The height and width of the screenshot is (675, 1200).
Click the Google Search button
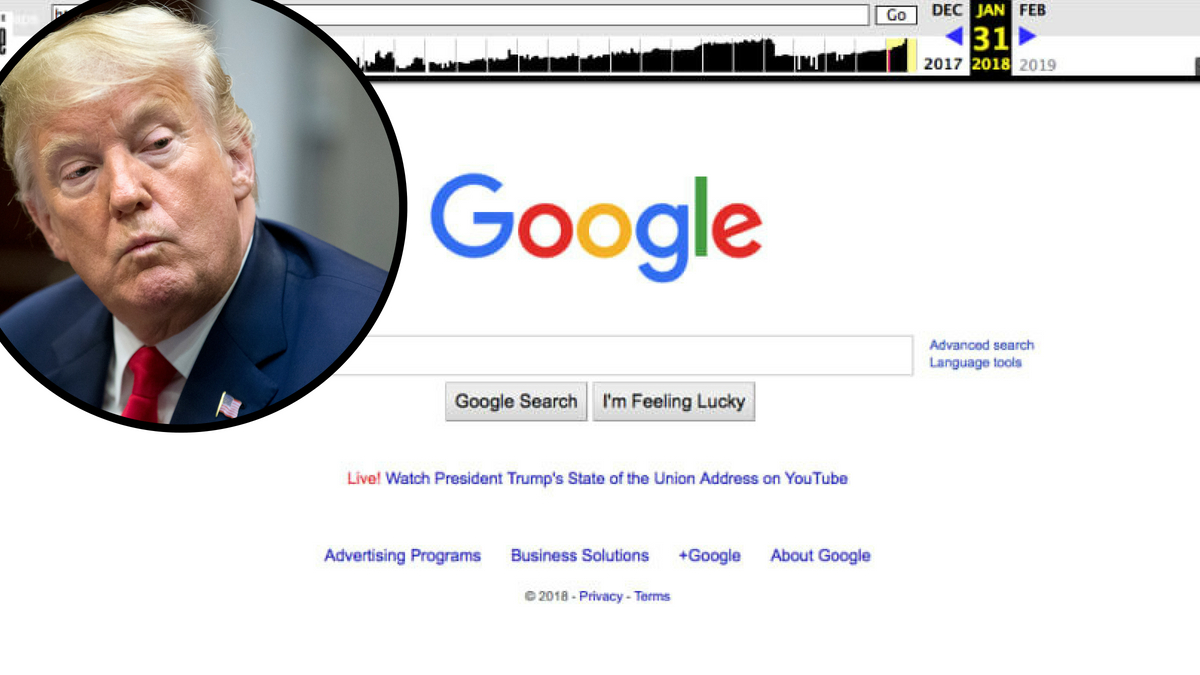pos(516,401)
